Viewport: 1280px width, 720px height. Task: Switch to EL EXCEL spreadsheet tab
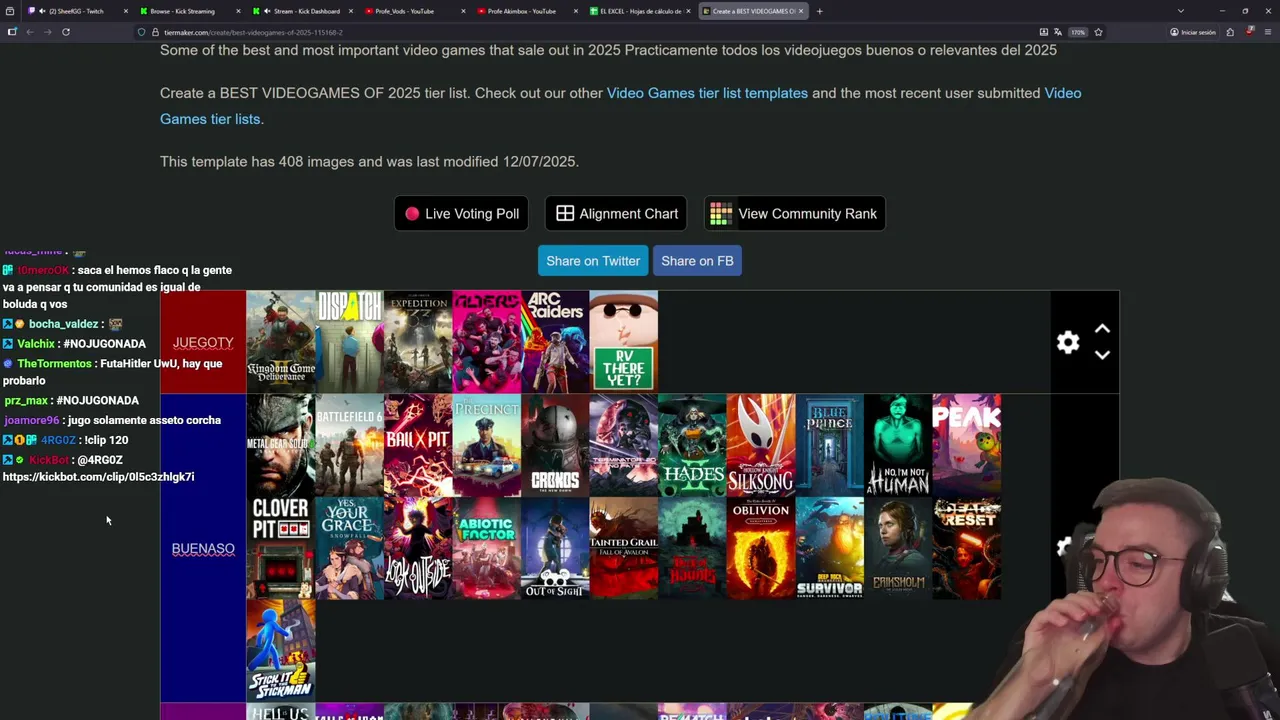639,11
